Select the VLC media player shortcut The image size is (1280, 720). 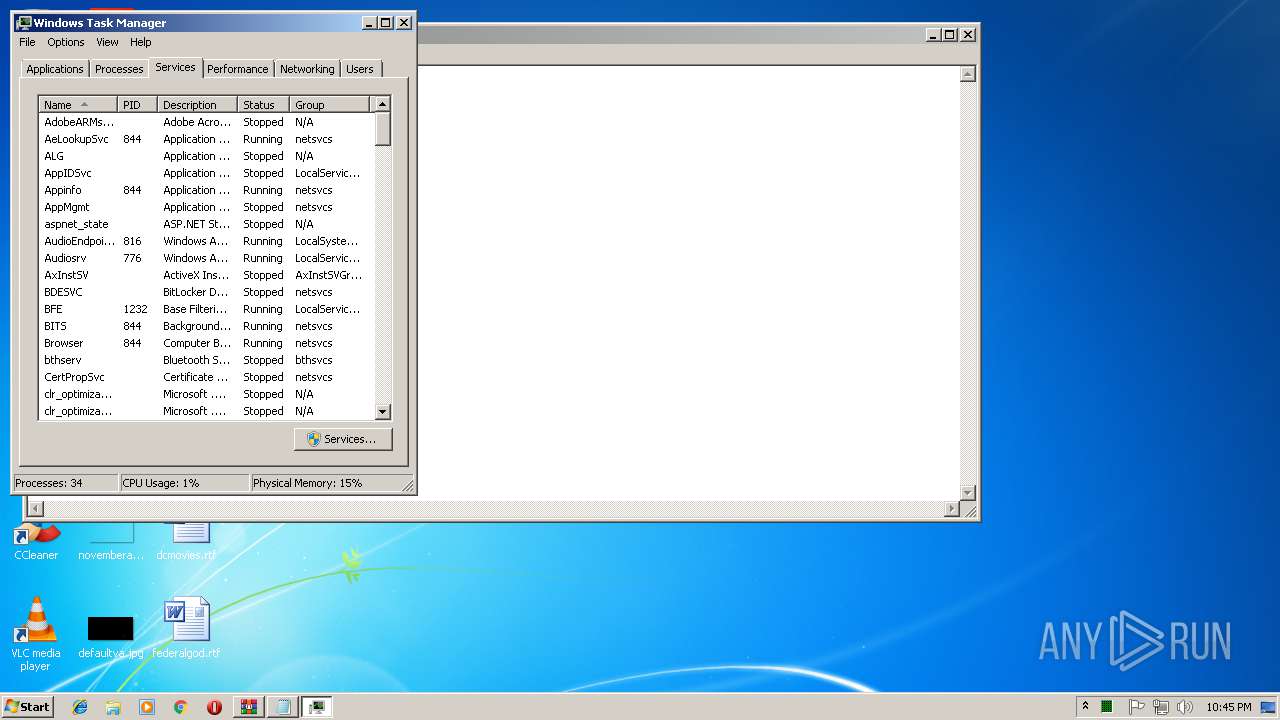(35, 633)
